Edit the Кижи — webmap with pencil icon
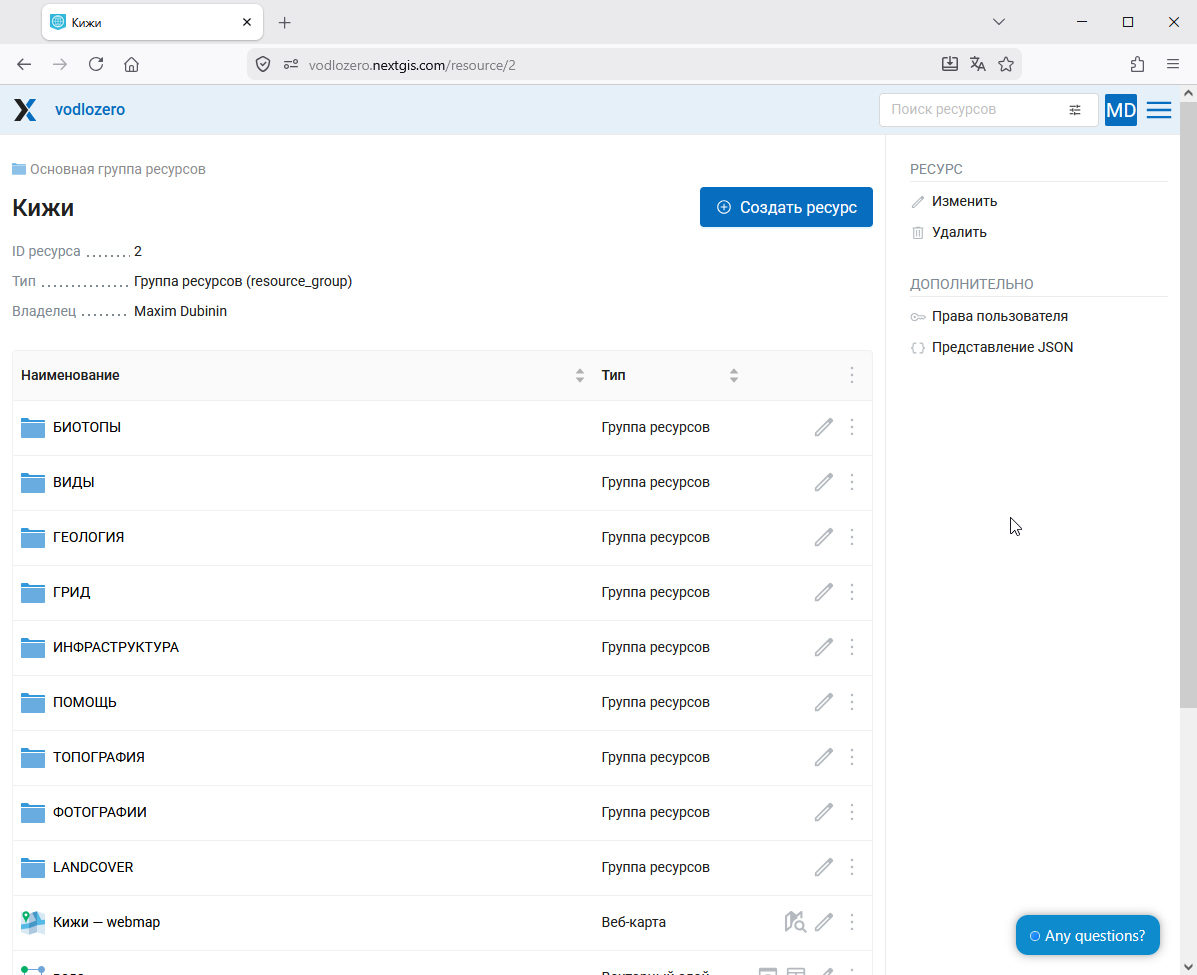The height and width of the screenshot is (975, 1197). click(823, 922)
